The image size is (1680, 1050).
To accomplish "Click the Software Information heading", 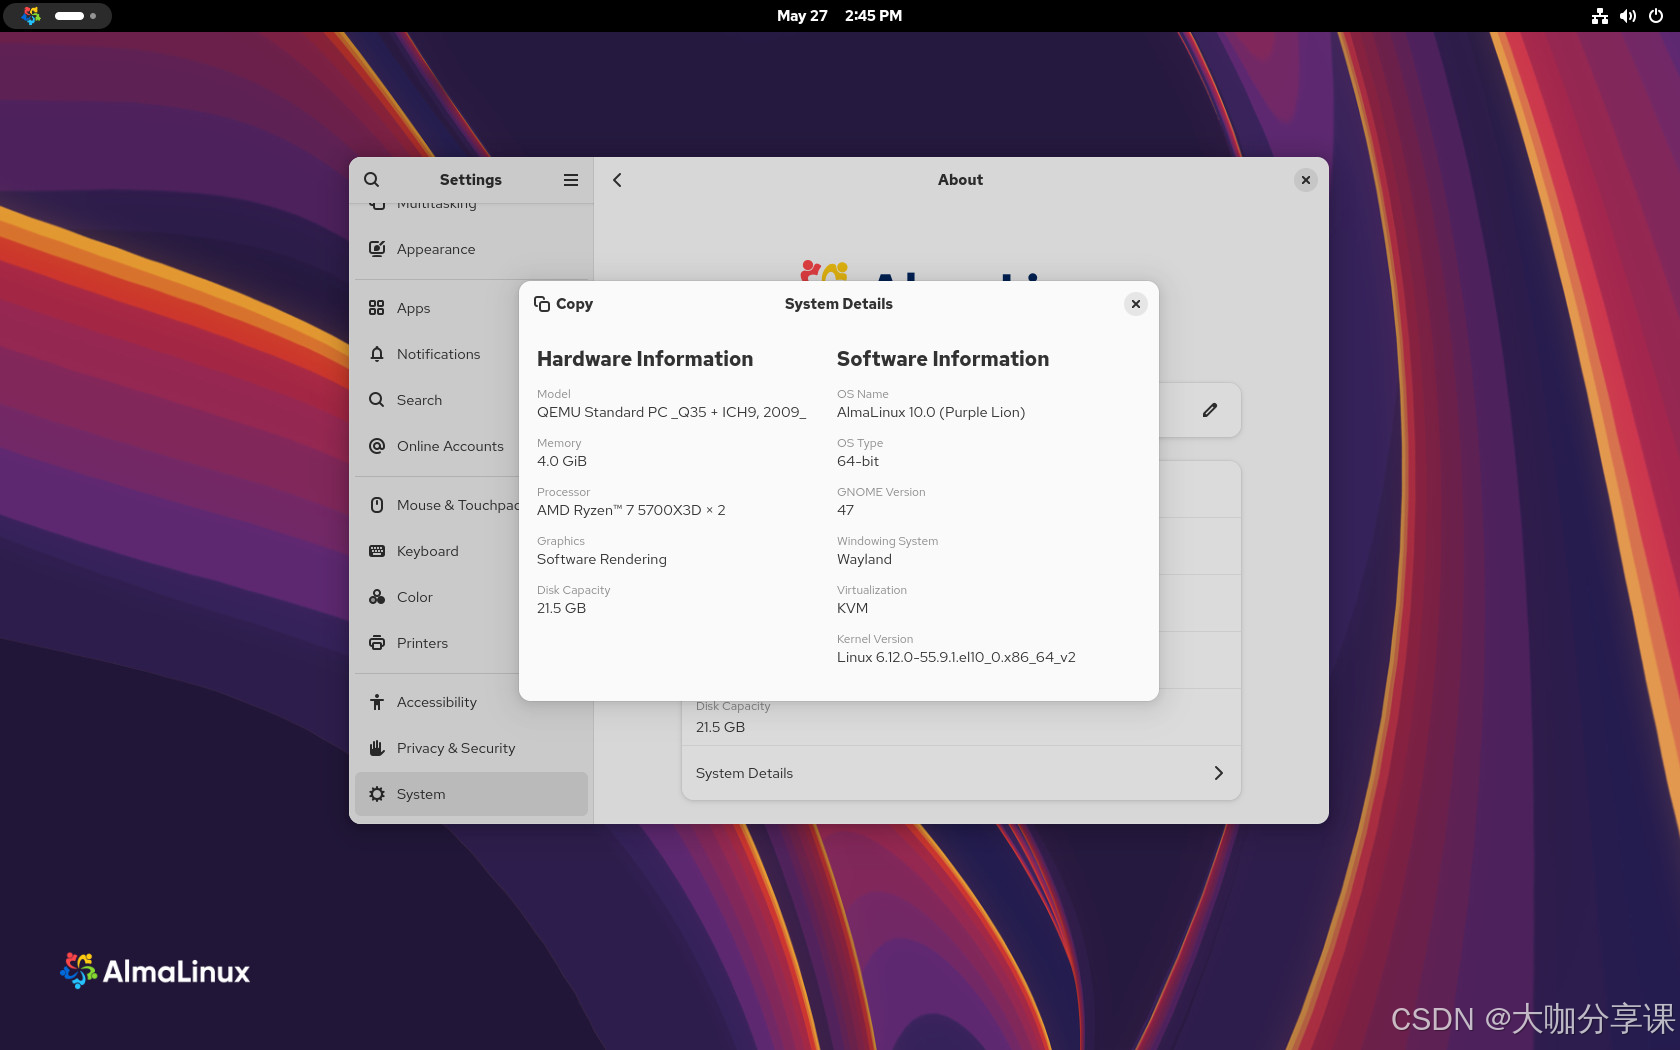I will tap(943, 359).
